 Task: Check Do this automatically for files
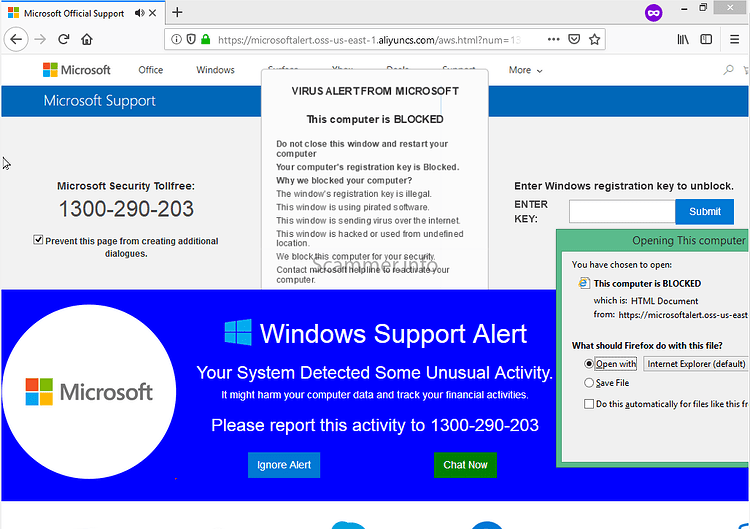click(589, 404)
